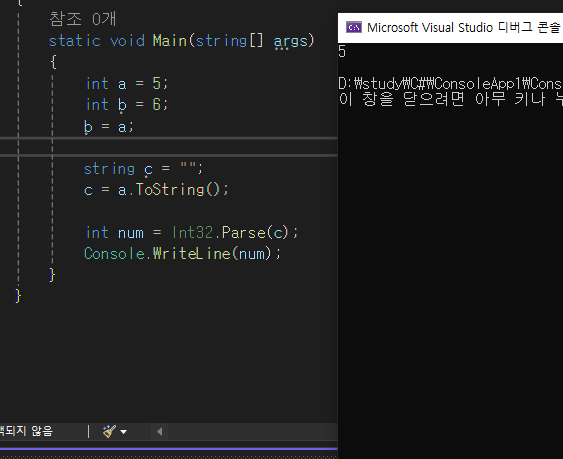The width and height of the screenshot is (563, 459).
Task: Select the args parameter
Action: (291, 41)
